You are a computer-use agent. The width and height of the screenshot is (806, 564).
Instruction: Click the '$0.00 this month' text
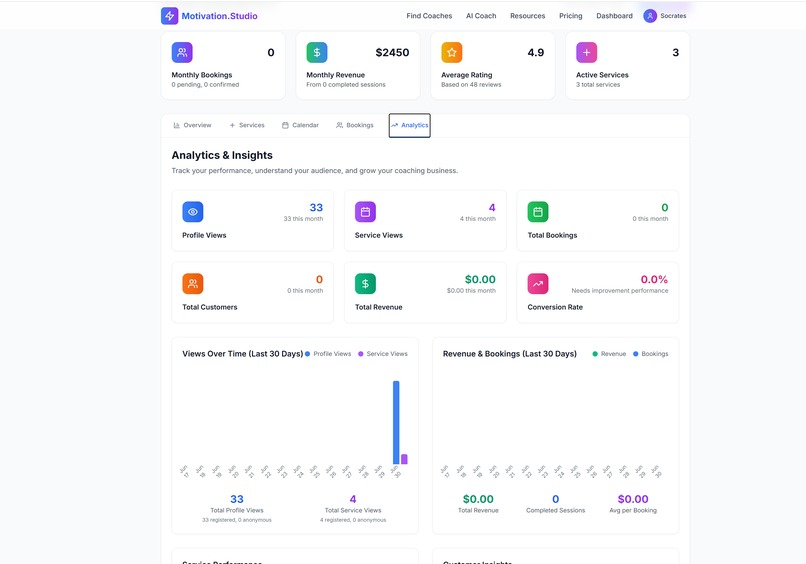tap(471, 291)
